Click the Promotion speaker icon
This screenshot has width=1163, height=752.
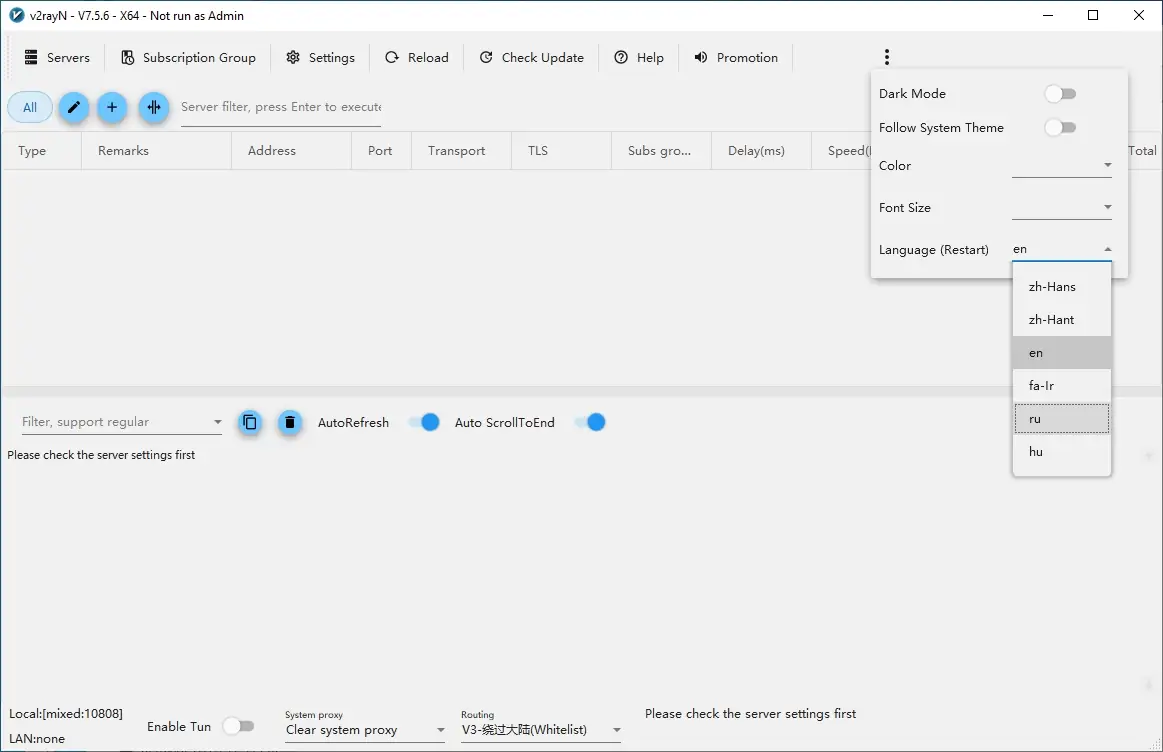pos(701,57)
